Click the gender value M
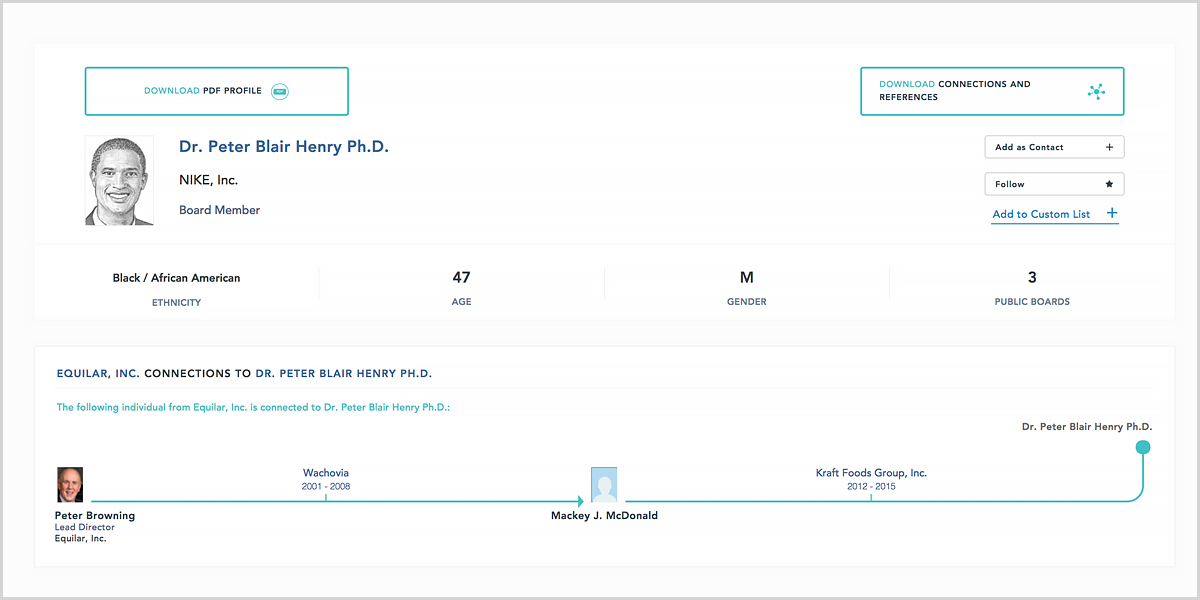1200x600 pixels. pyautogui.click(x=746, y=277)
